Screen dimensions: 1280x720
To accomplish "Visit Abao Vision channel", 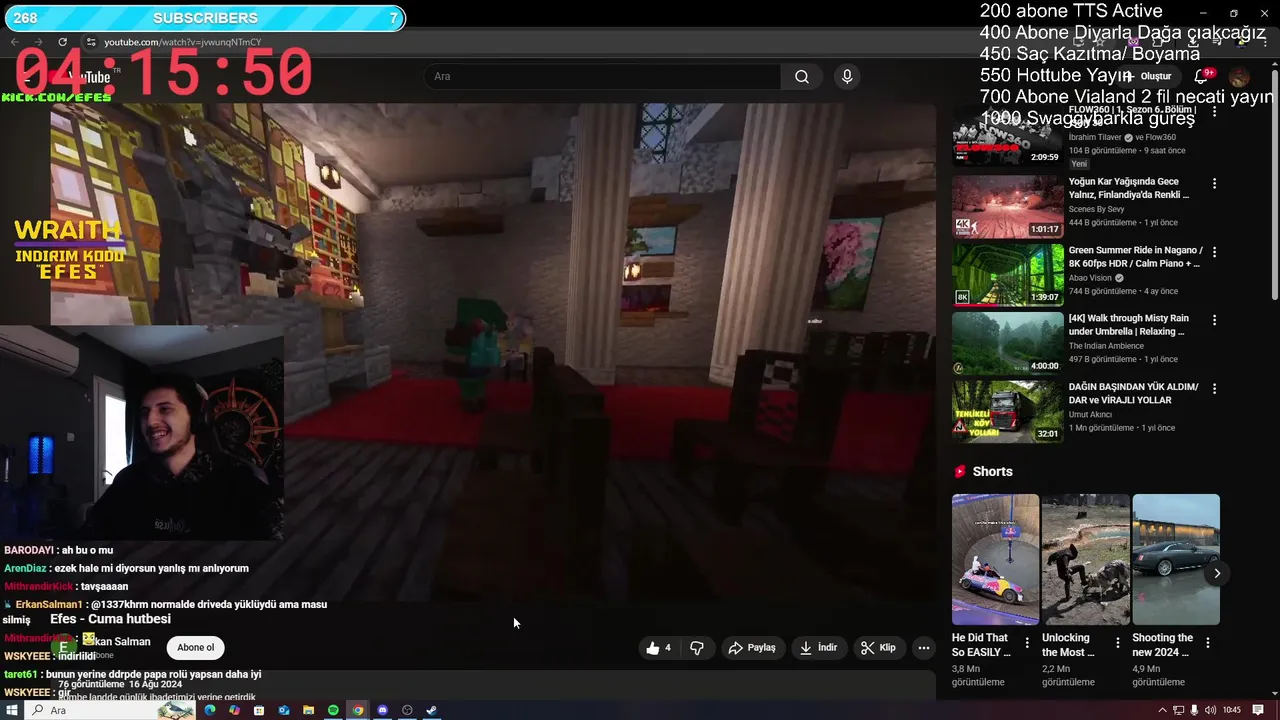I will click(1090, 278).
